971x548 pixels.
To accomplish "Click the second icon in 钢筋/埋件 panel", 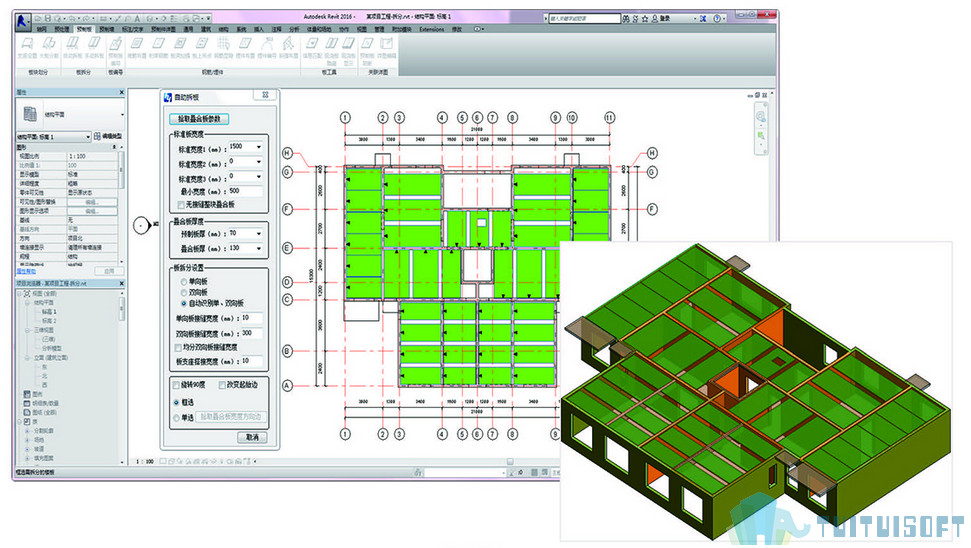I will pyautogui.click(x=159, y=44).
